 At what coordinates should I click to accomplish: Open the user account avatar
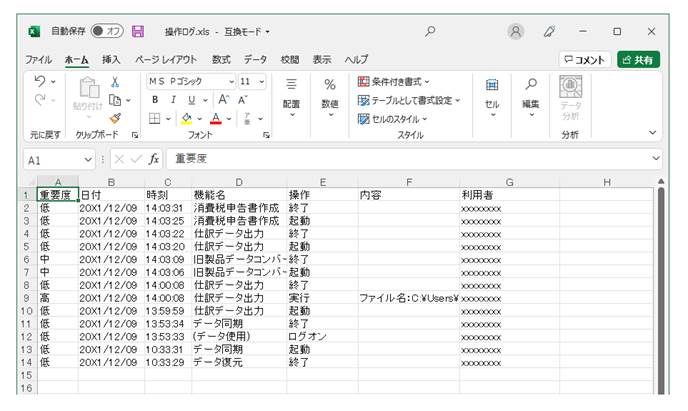tap(516, 32)
